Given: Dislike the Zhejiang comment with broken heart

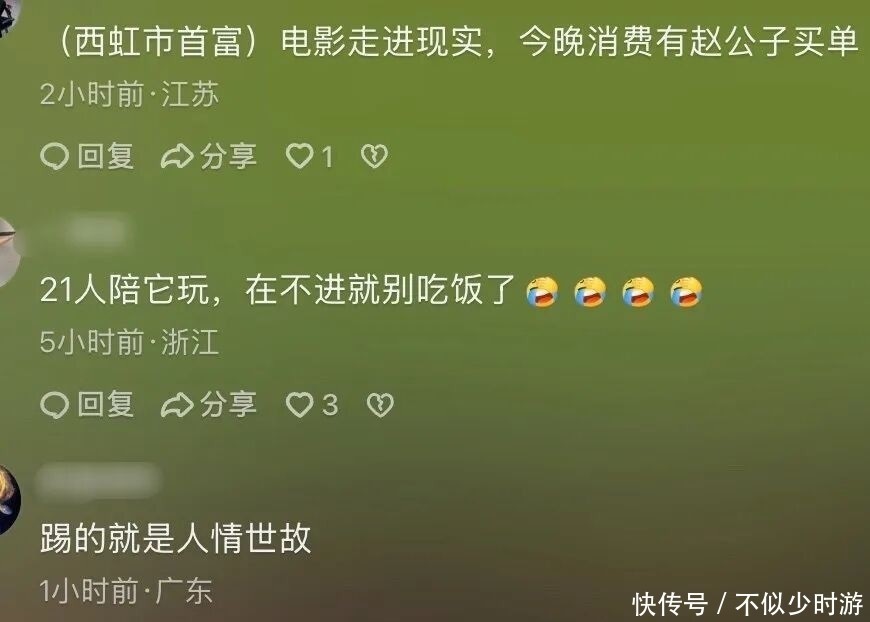Looking at the screenshot, I should 380,404.
